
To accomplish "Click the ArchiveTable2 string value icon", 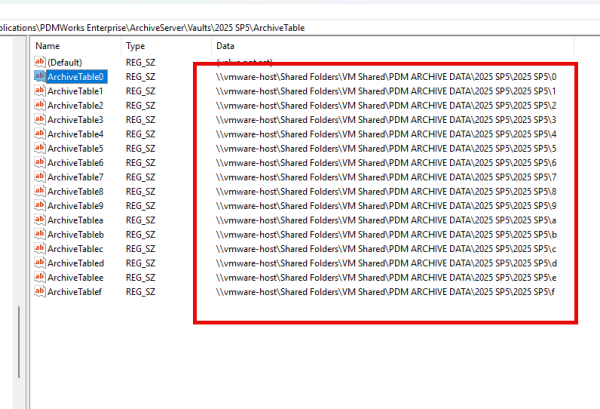I will [40, 105].
